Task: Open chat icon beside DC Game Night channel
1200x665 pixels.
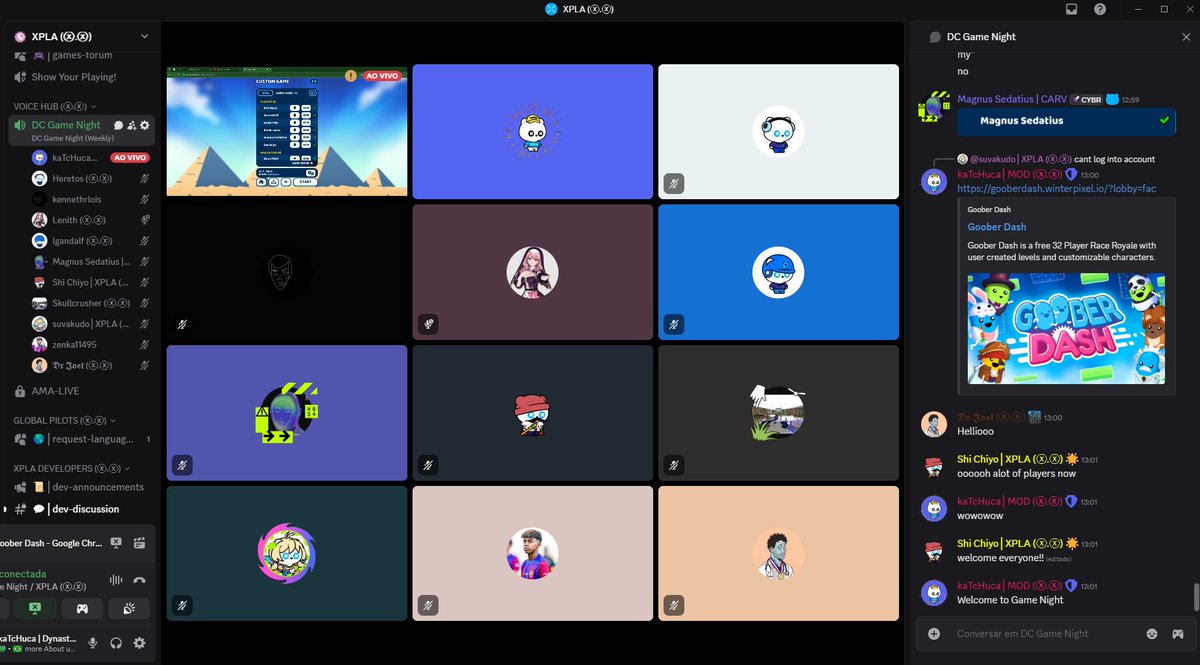Action: pos(118,125)
